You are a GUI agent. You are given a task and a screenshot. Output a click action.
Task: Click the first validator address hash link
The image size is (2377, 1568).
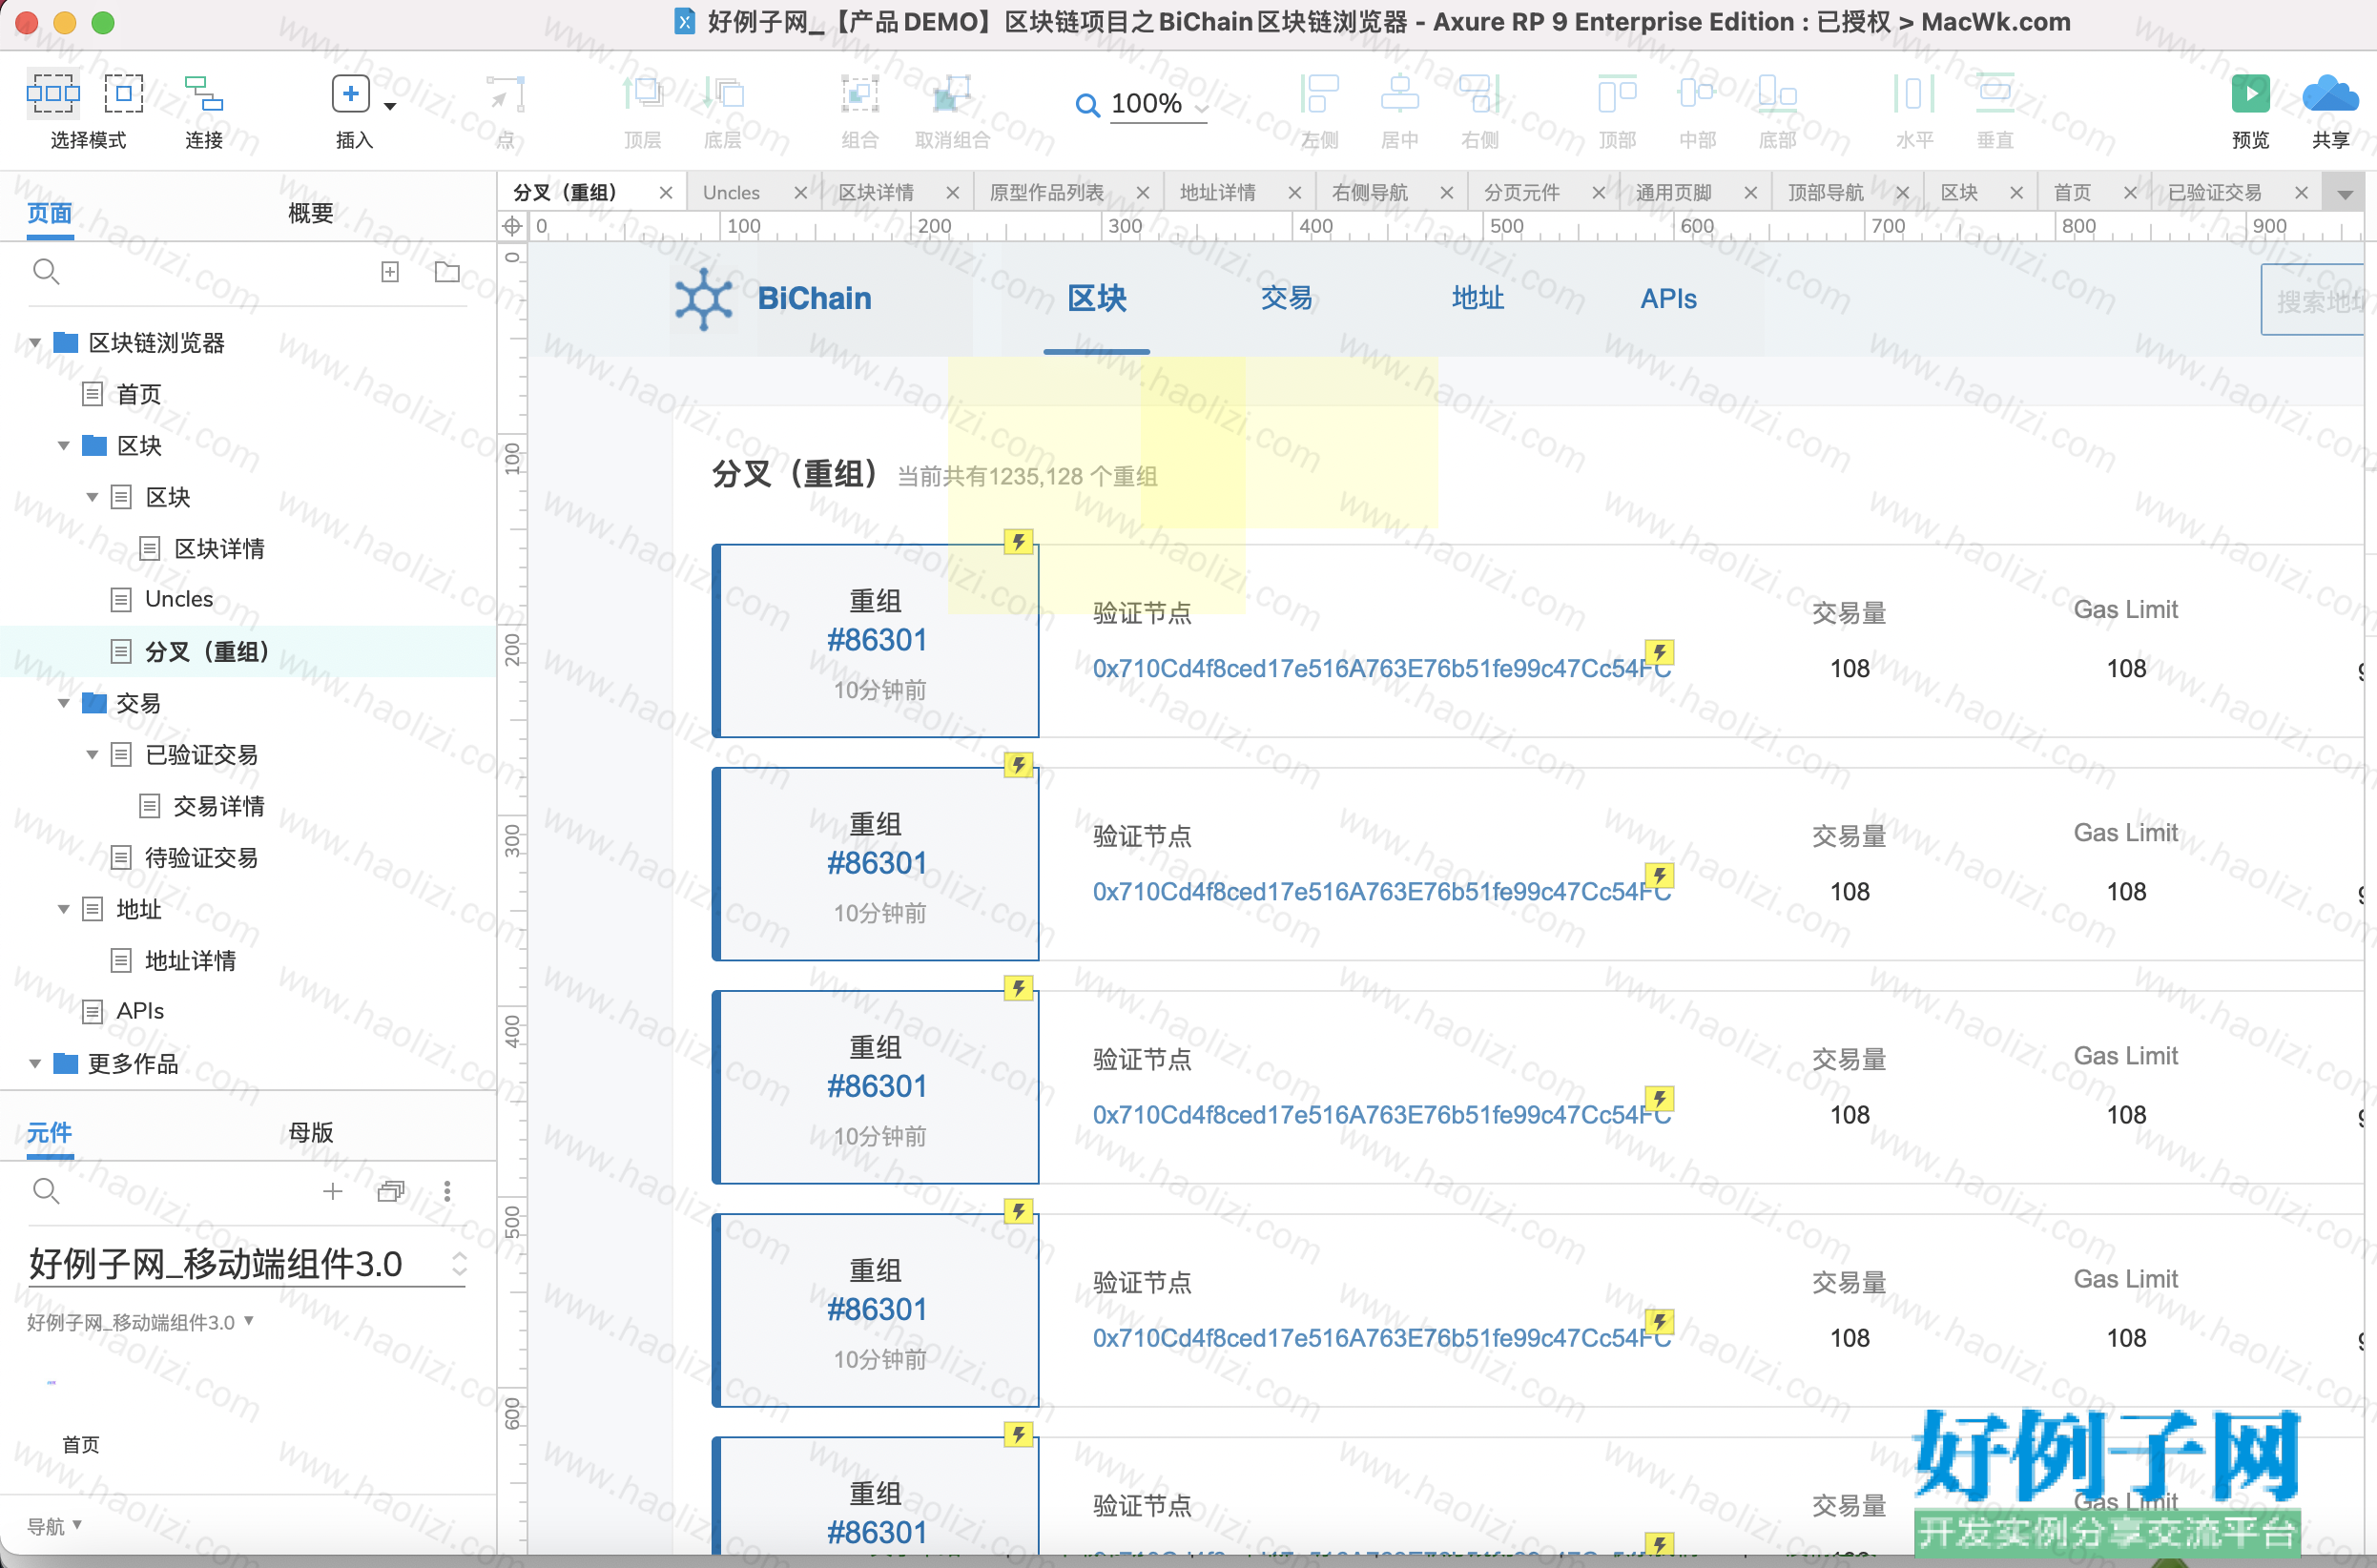(x=1381, y=668)
